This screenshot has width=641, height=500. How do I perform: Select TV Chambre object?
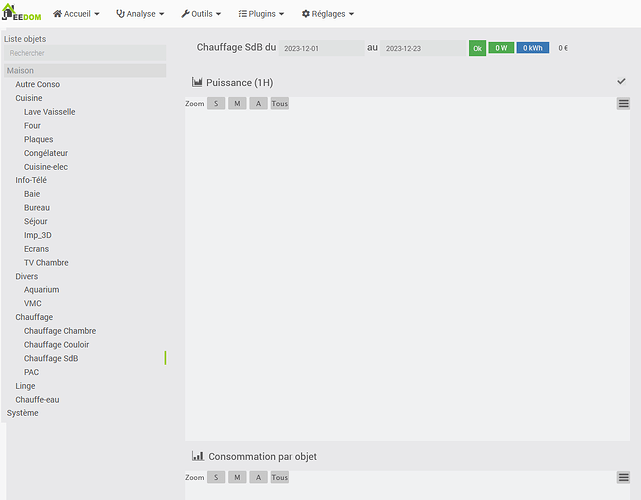pos(46,262)
